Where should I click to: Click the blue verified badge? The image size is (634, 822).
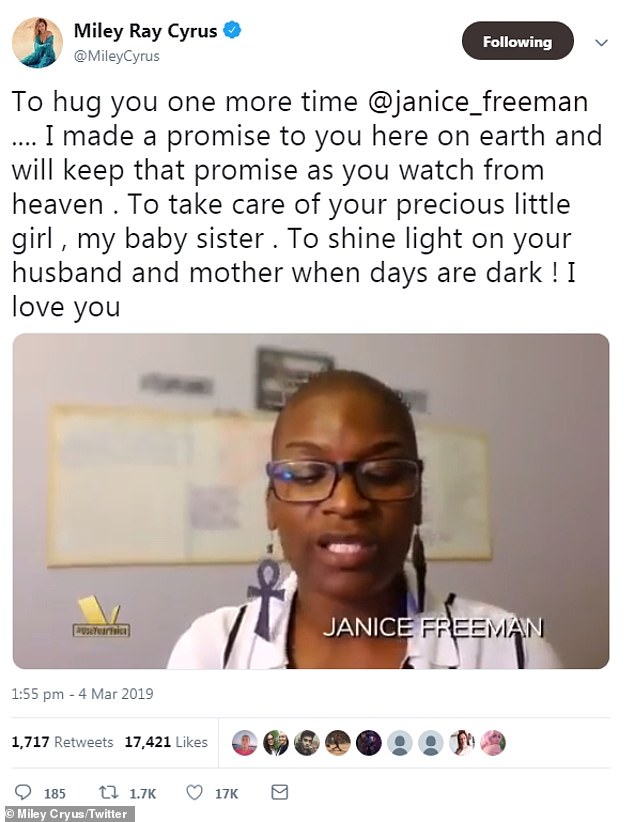(232, 30)
